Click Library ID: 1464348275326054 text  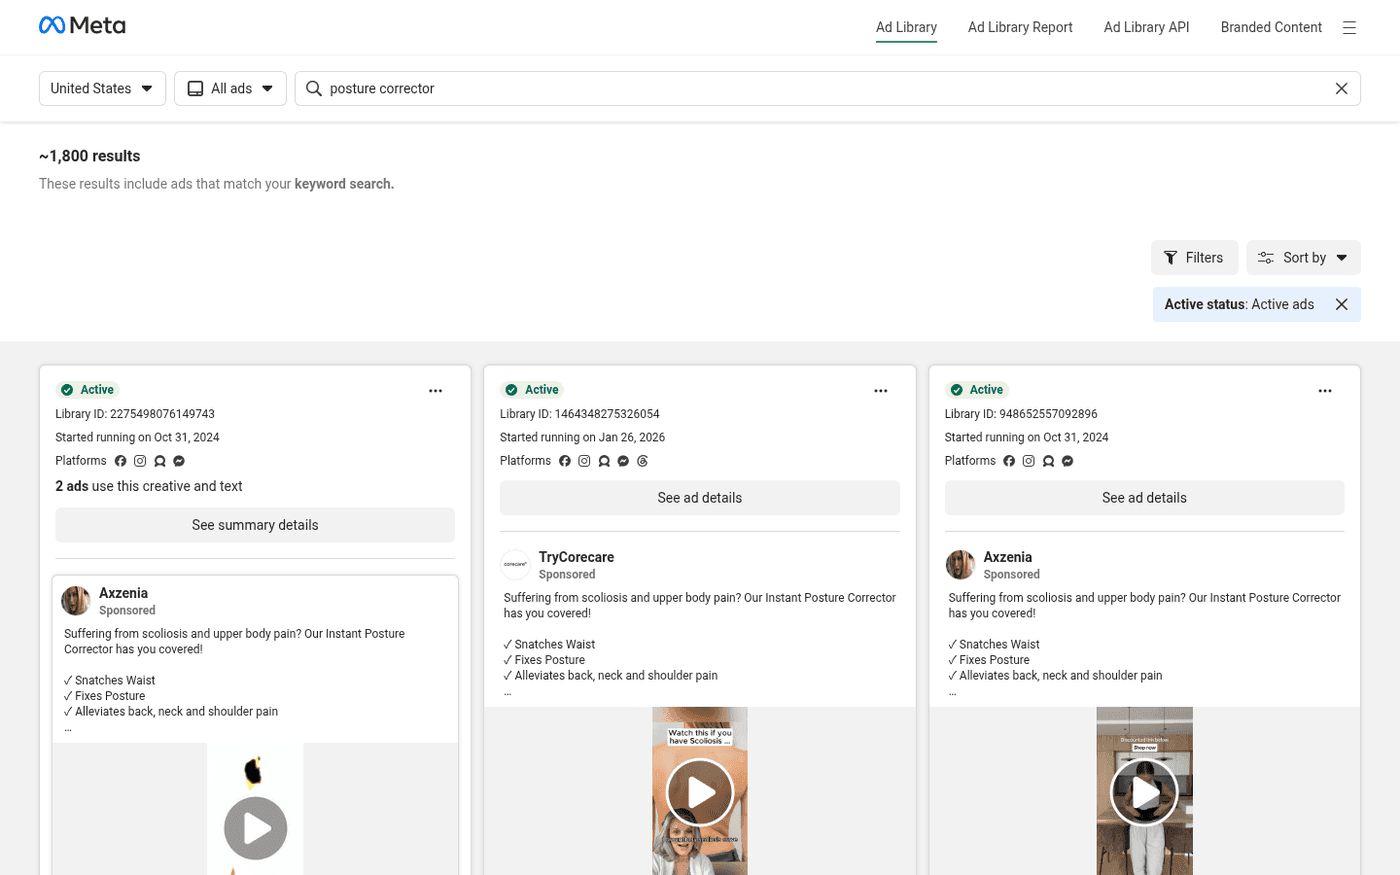[x=580, y=414]
